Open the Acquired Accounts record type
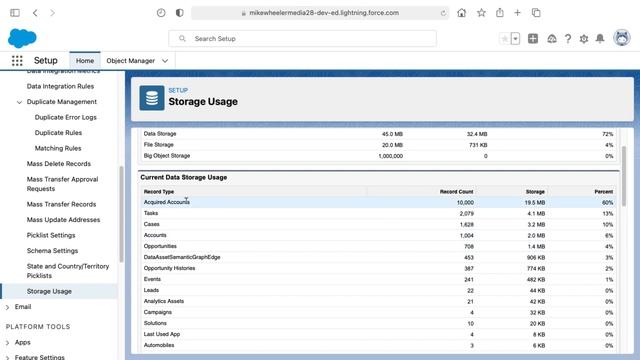Viewport: 640px width, 360px height. click(x=167, y=202)
